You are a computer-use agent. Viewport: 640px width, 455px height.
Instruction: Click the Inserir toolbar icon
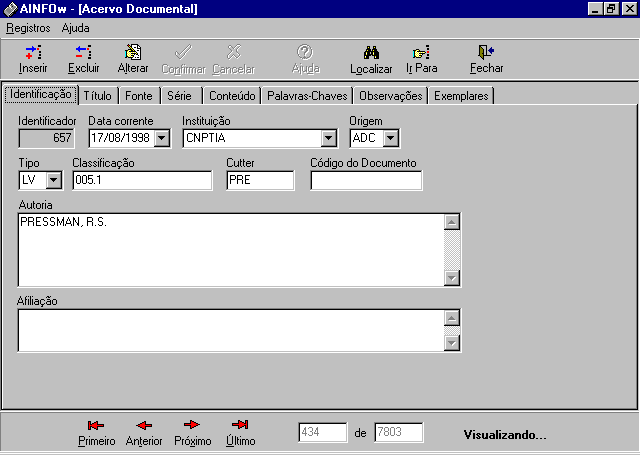[x=33, y=52]
